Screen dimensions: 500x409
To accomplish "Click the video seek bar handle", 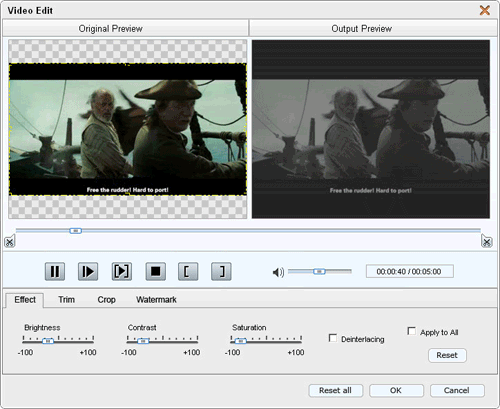I will [75, 231].
